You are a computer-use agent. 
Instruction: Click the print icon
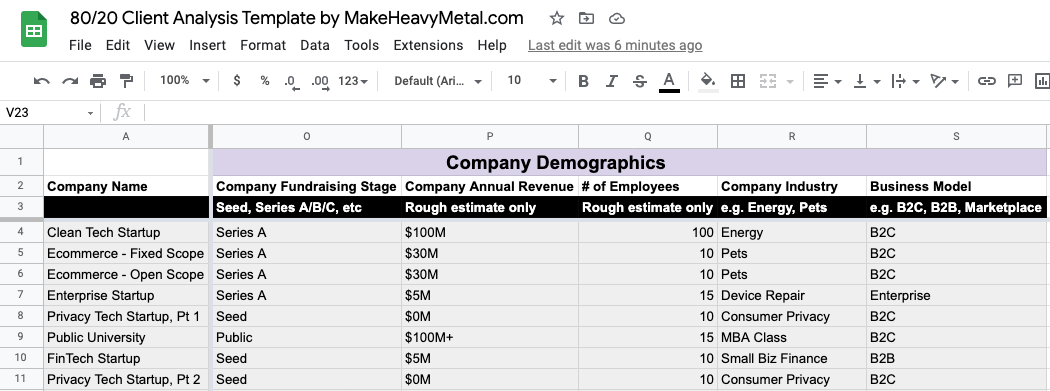98,81
